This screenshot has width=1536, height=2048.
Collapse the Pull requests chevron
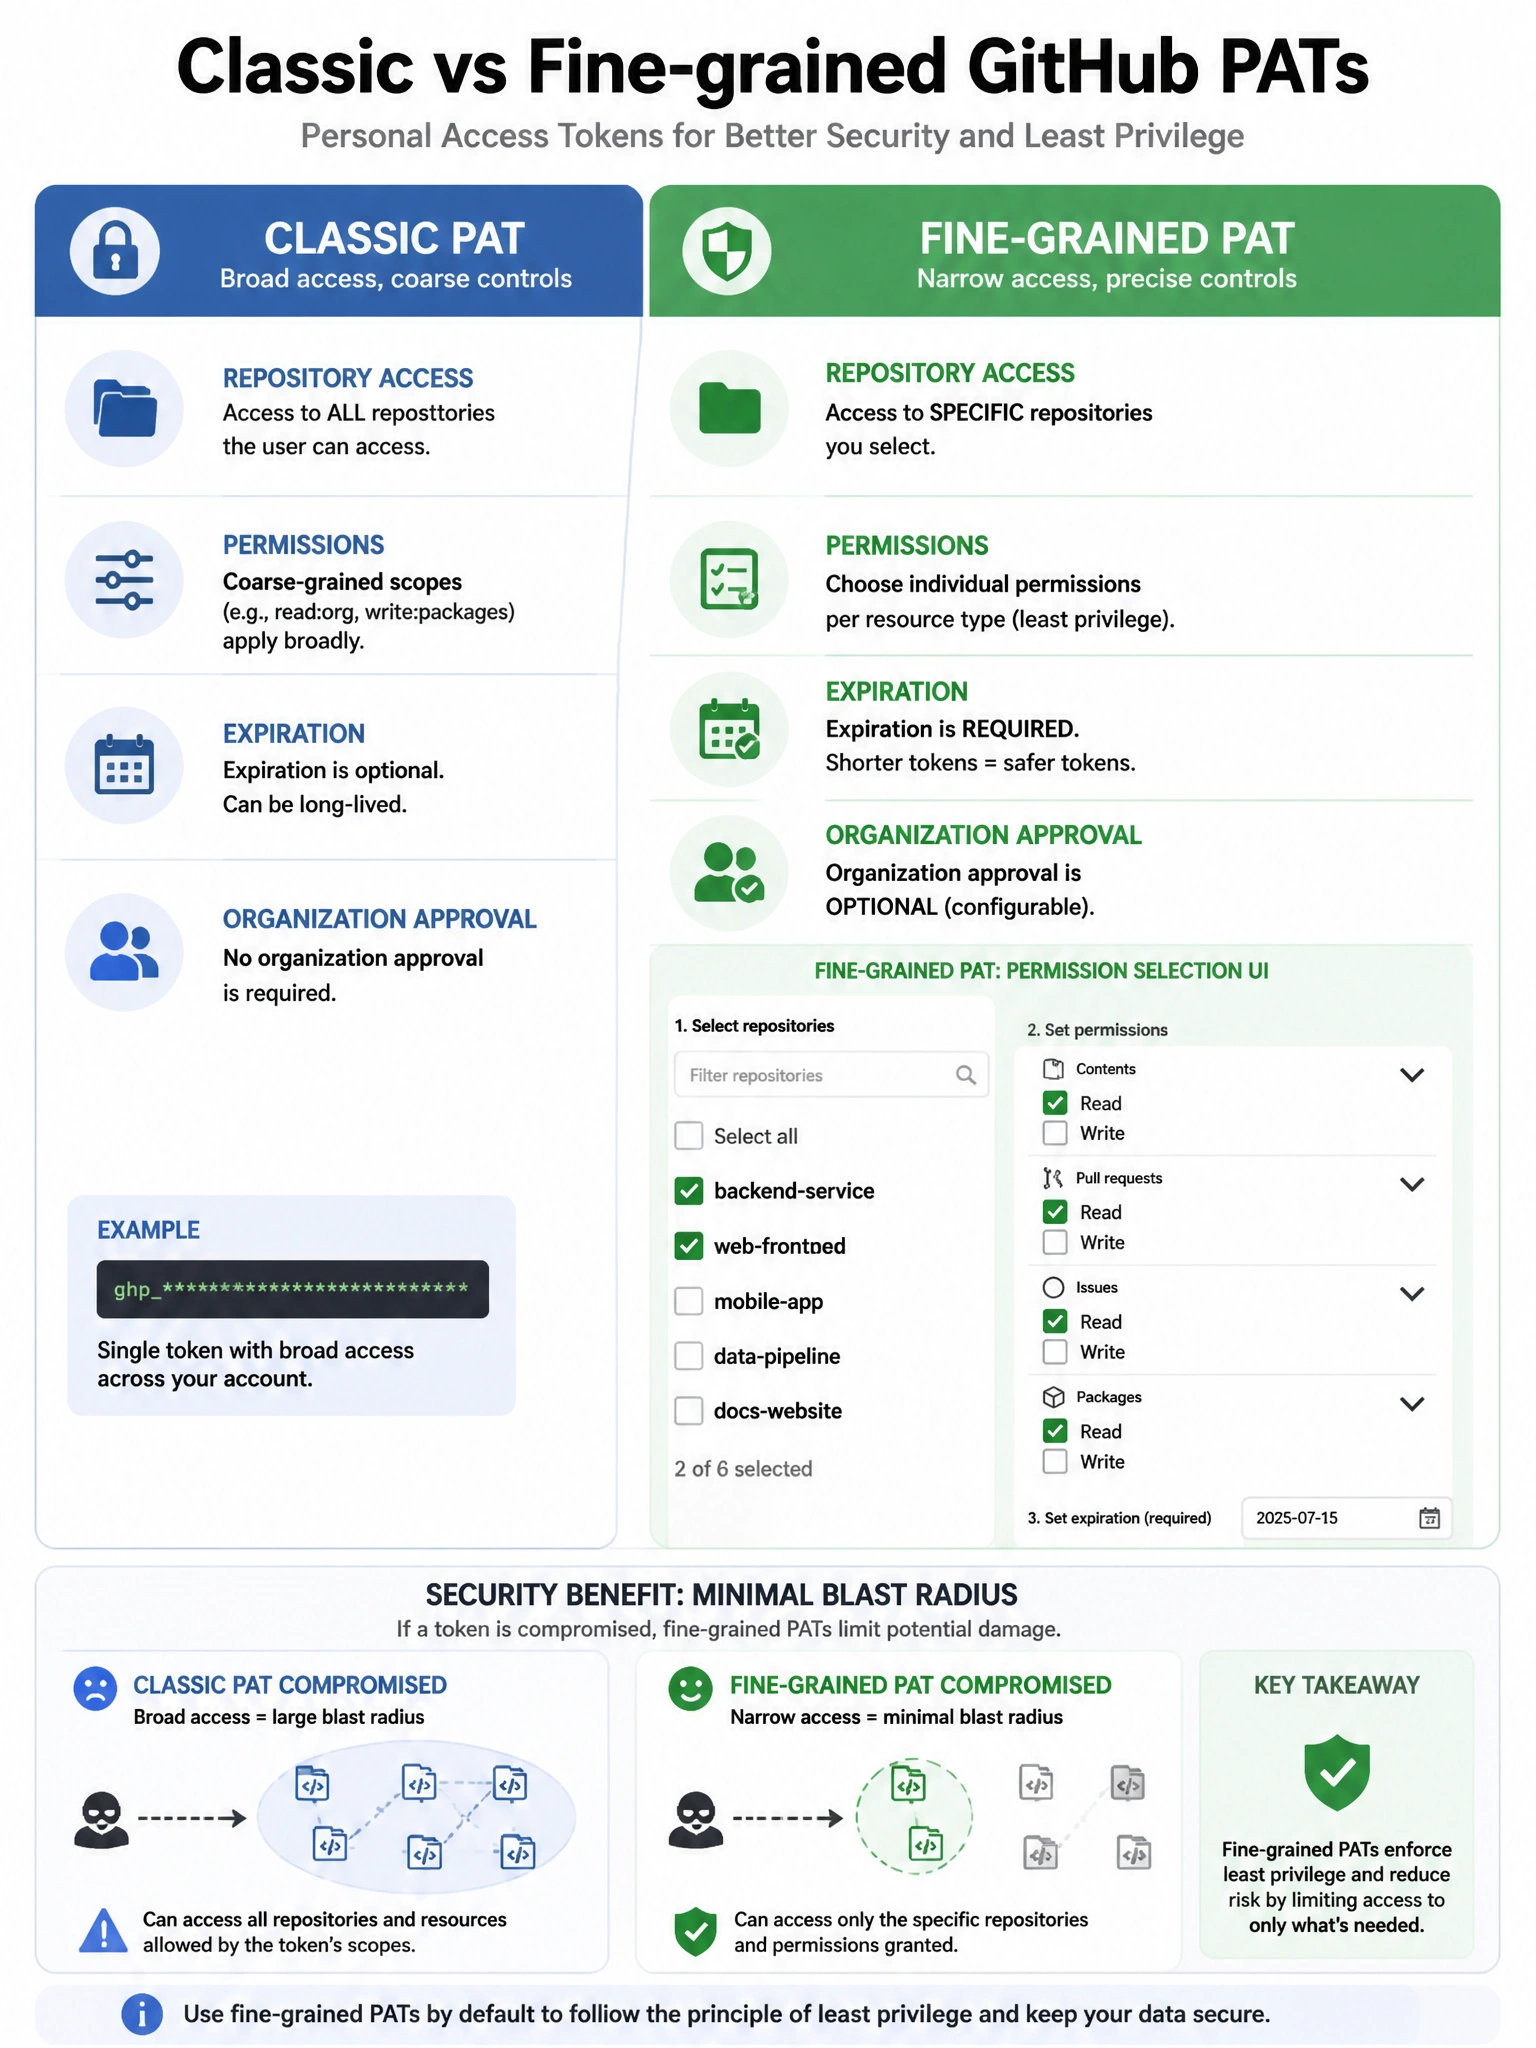point(1412,1184)
